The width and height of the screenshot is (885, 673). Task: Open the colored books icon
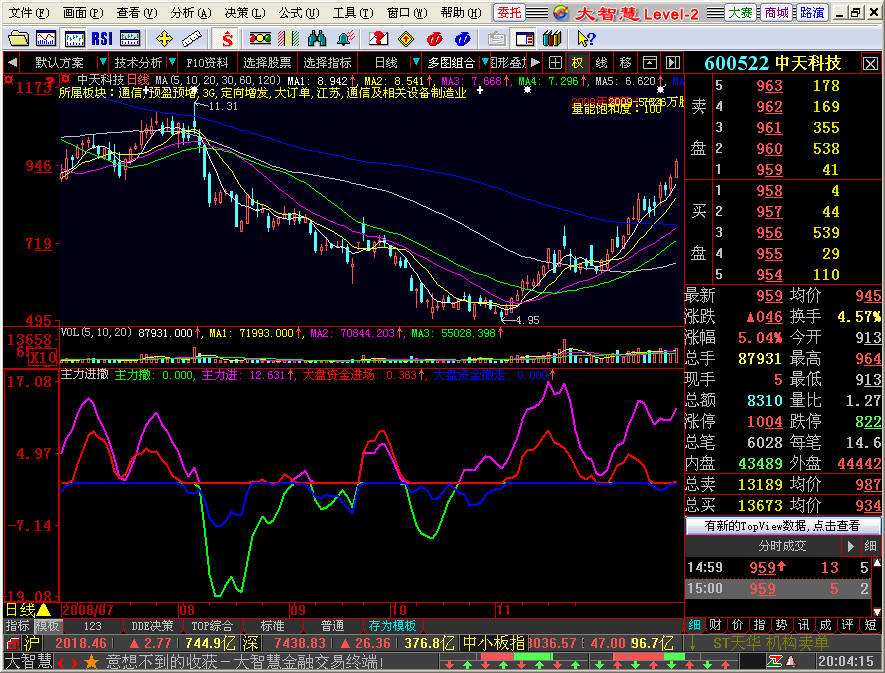tap(551, 38)
